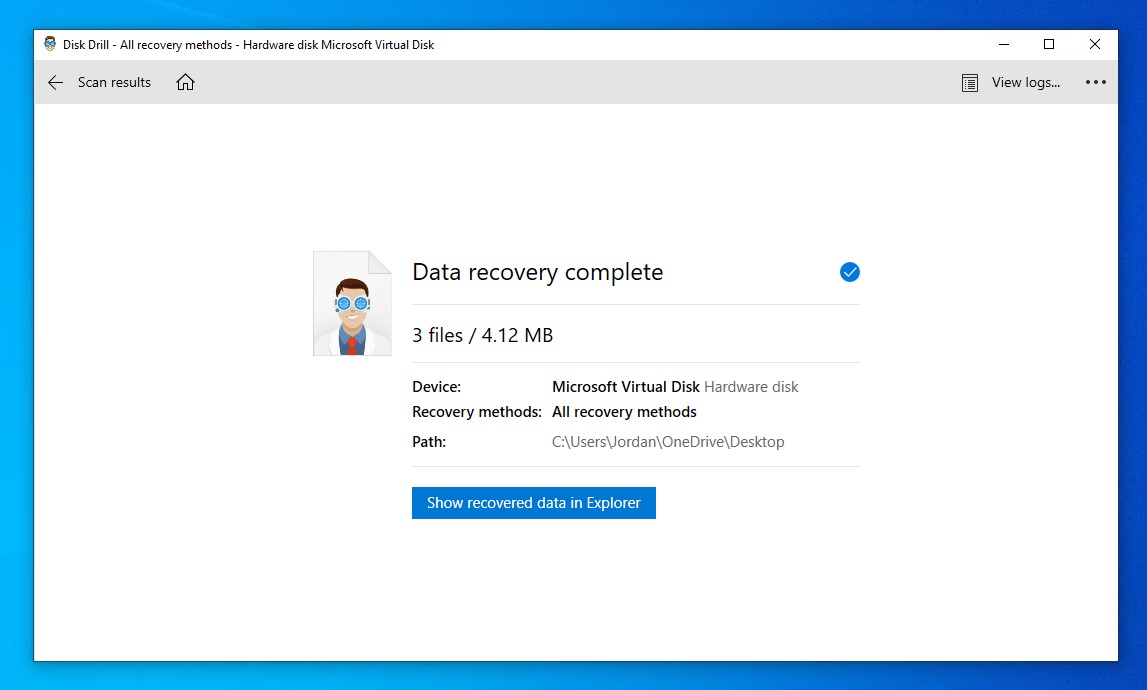1147x690 pixels.
Task: Go back to Scan results with the arrow
Action: tap(55, 83)
